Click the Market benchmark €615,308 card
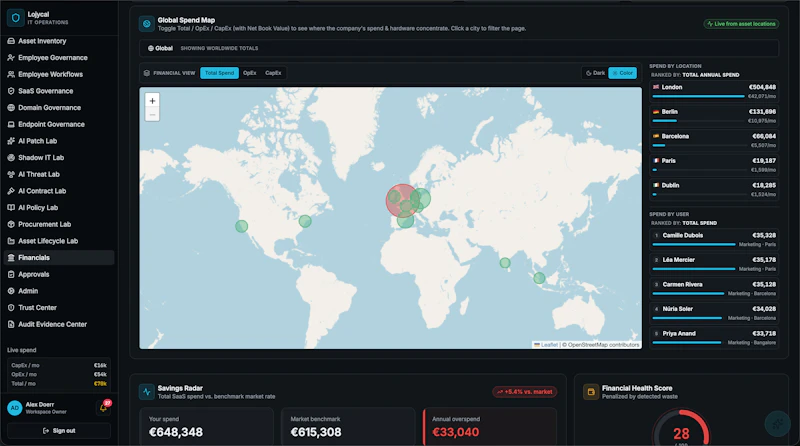Image resolution: width=800 pixels, height=446 pixels. [x=348, y=427]
